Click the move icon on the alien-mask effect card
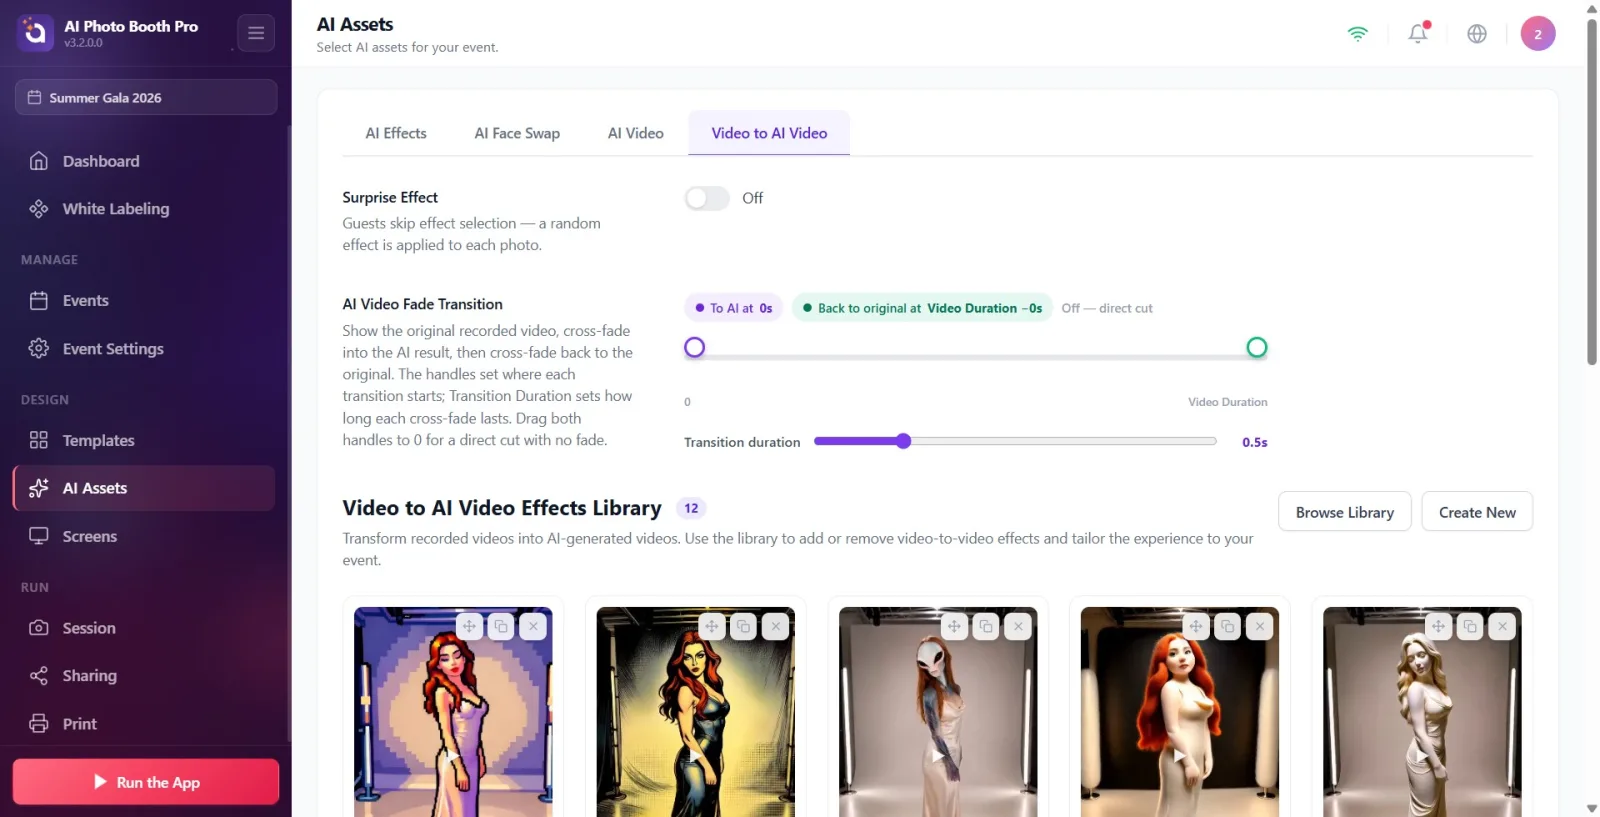This screenshot has width=1600, height=817. [954, 626]
